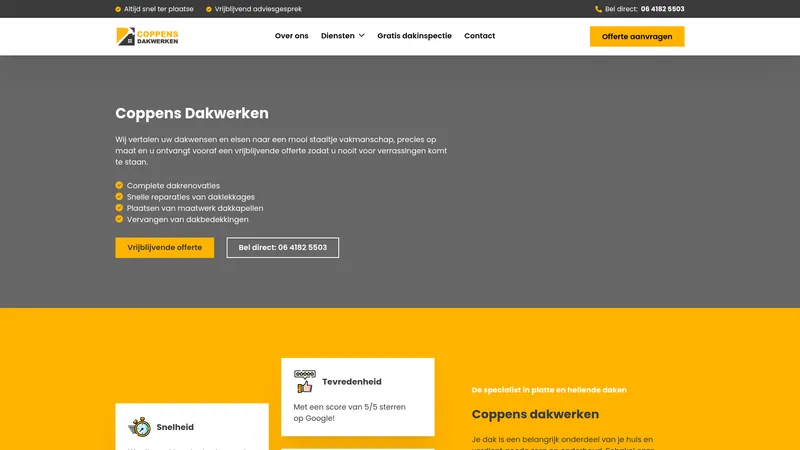Viewport: 800px width, 450px height.
Task: Click the Bel direct: 06 4182 5503 button
Action: point(283,247)
